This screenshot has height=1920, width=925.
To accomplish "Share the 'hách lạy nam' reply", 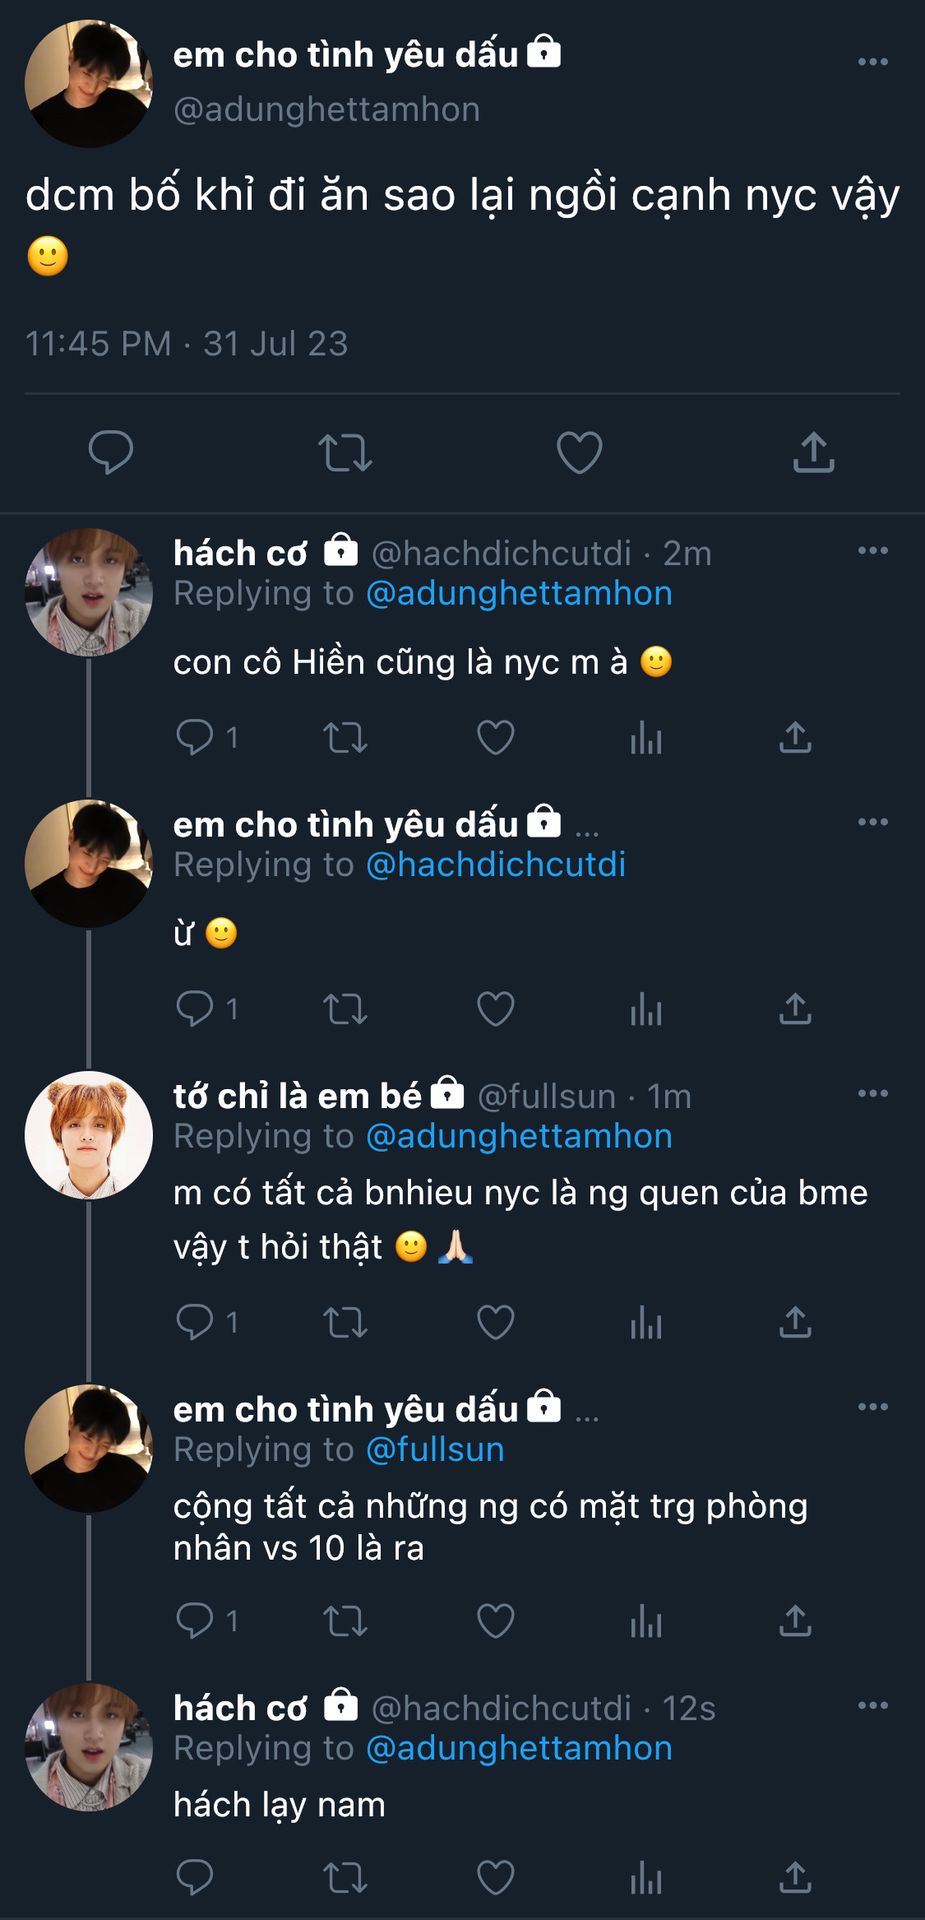I will pyautogui.click(x=795, y=1878).
